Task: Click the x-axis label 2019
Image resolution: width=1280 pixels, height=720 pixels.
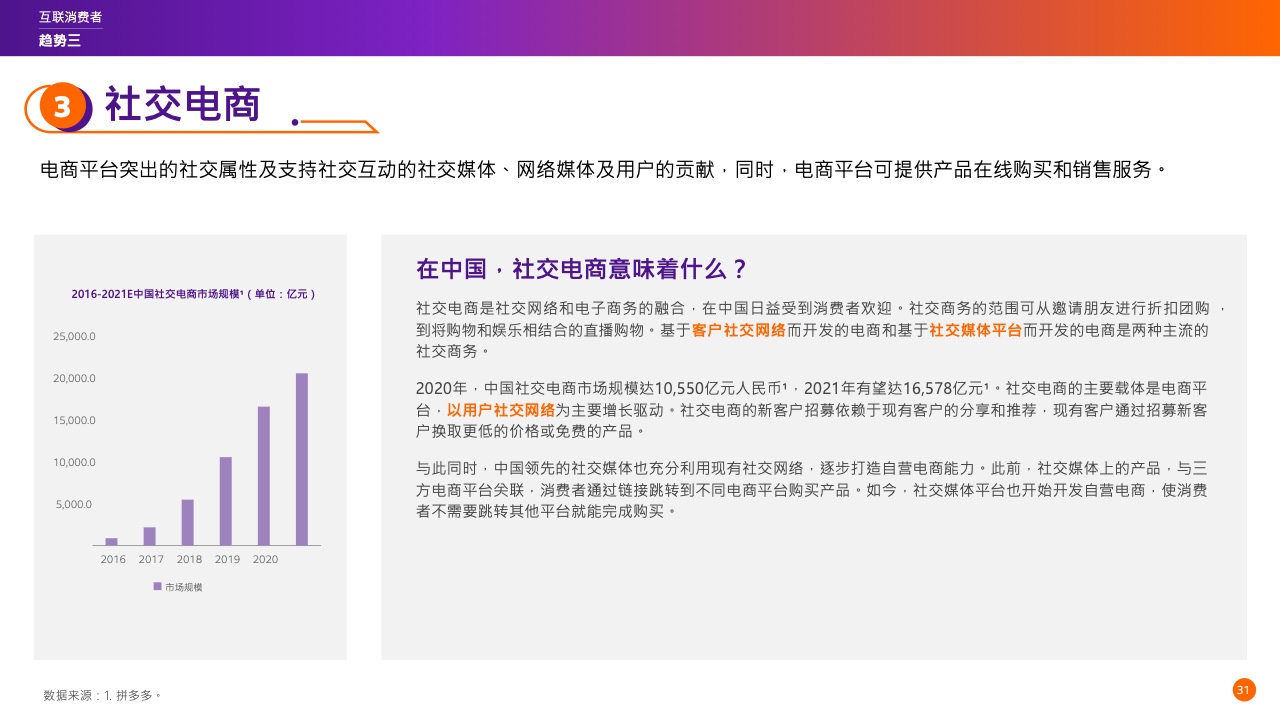Action: coord(227,559)
